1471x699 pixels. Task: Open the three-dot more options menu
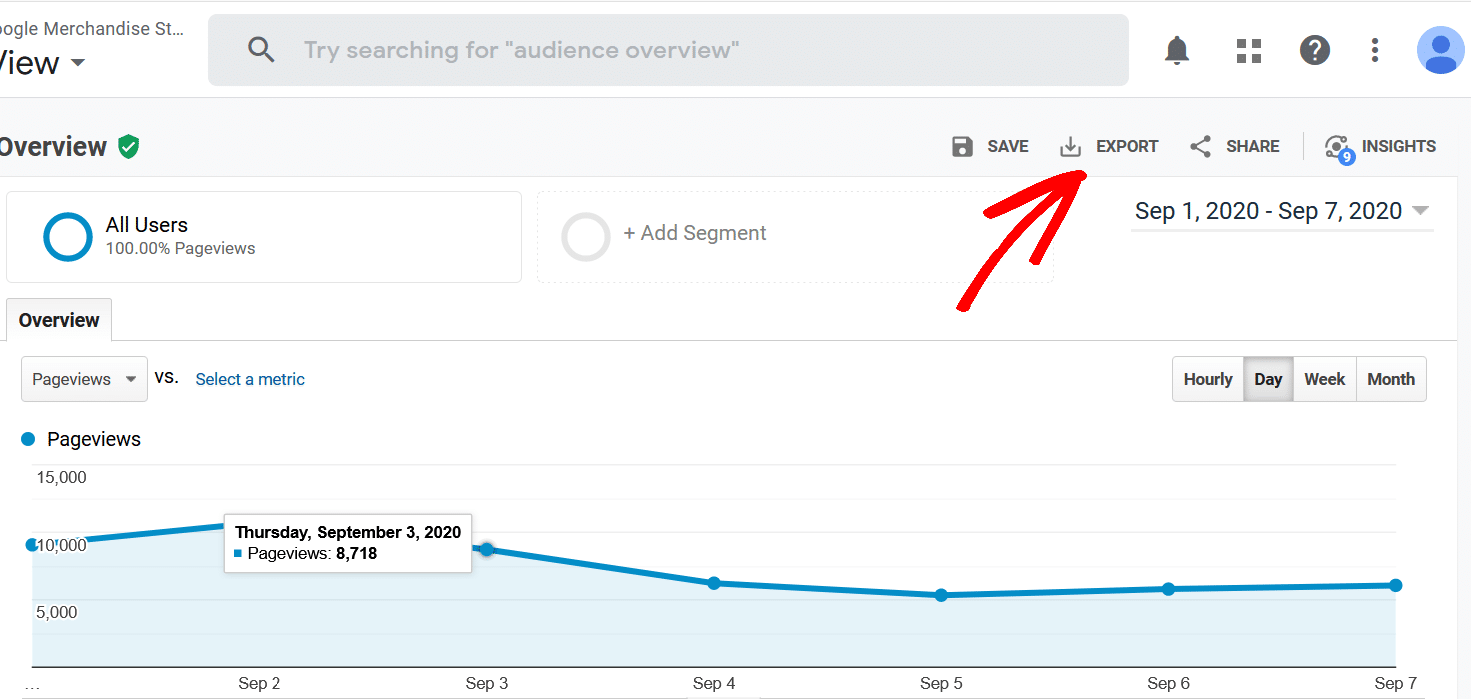1375,50
